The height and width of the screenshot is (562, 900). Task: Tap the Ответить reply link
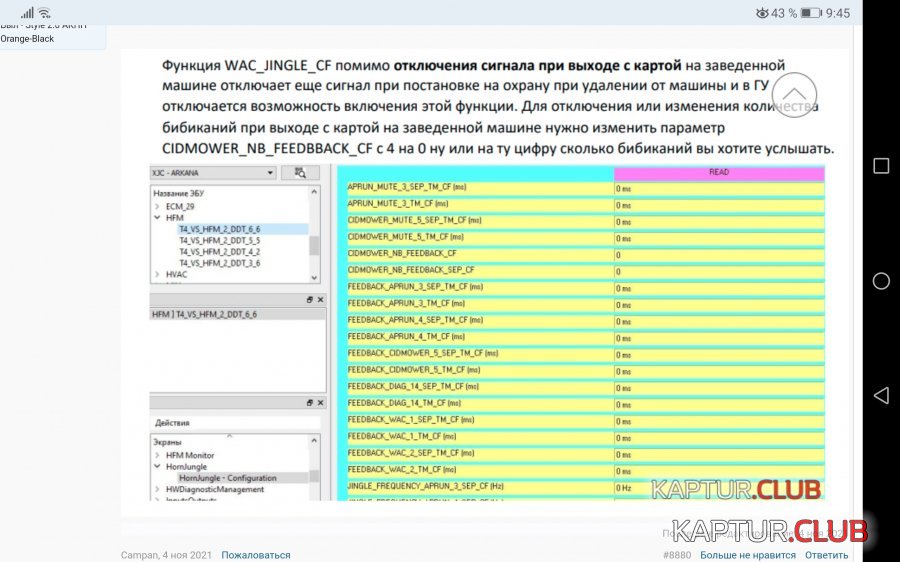pos(826,555)
